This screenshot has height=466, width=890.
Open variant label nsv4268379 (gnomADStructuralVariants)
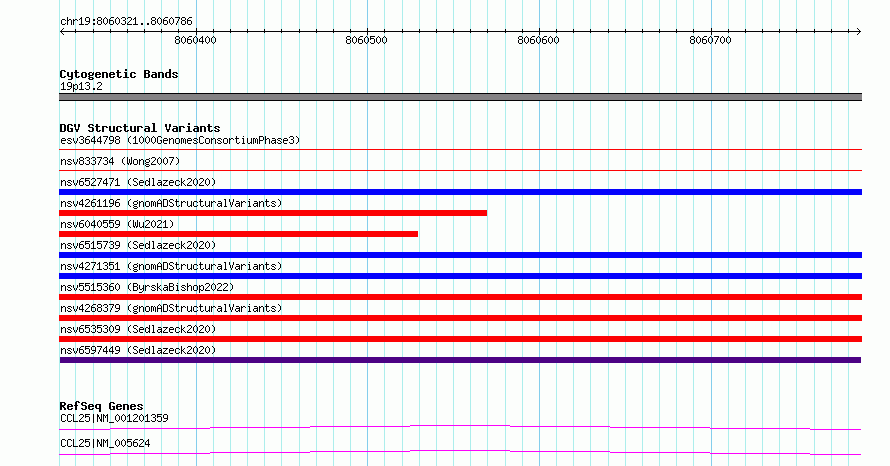tap(171, 308)
